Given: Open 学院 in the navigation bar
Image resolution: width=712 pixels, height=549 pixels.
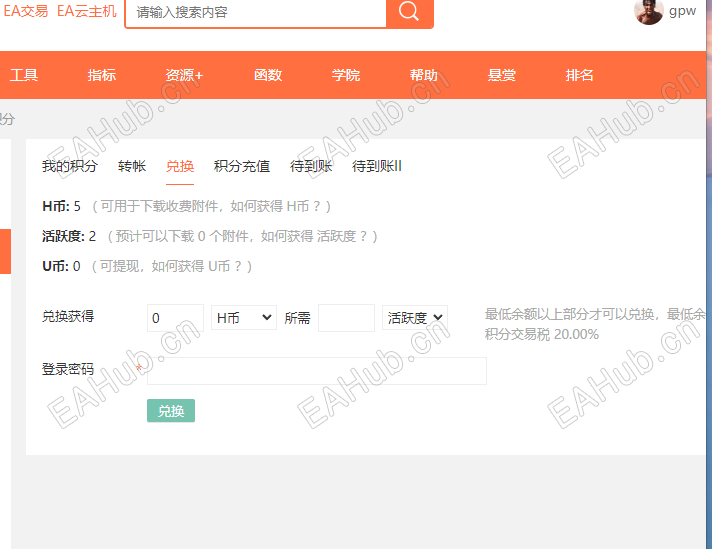Looking at the screenshot, I should click(x=346, y=75).
